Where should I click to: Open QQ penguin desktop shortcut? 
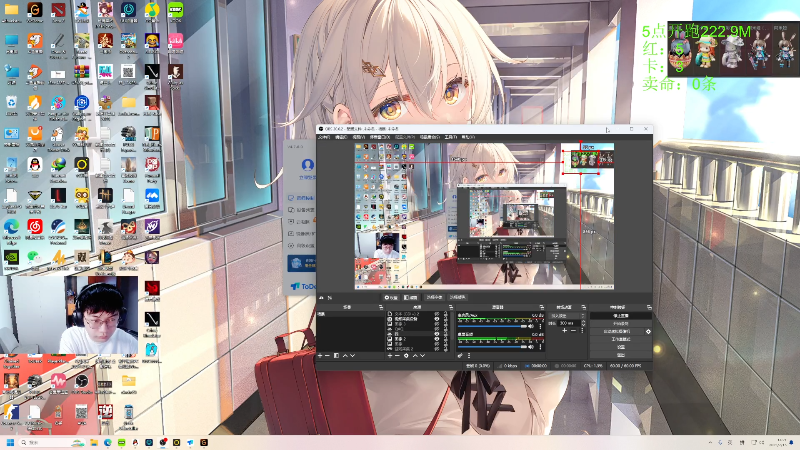click(35, 167)
